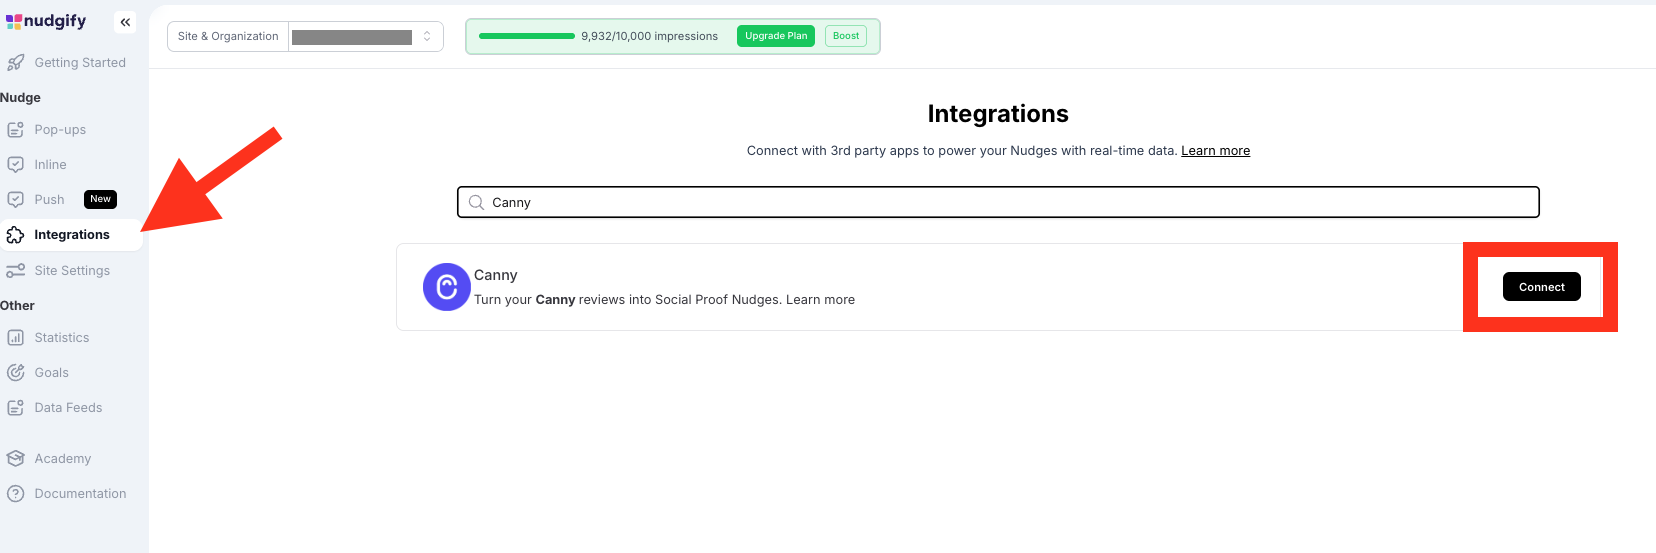Focus the integrations search field containing Canny
Screen dimensions: 1656x553
pos(998,202)
